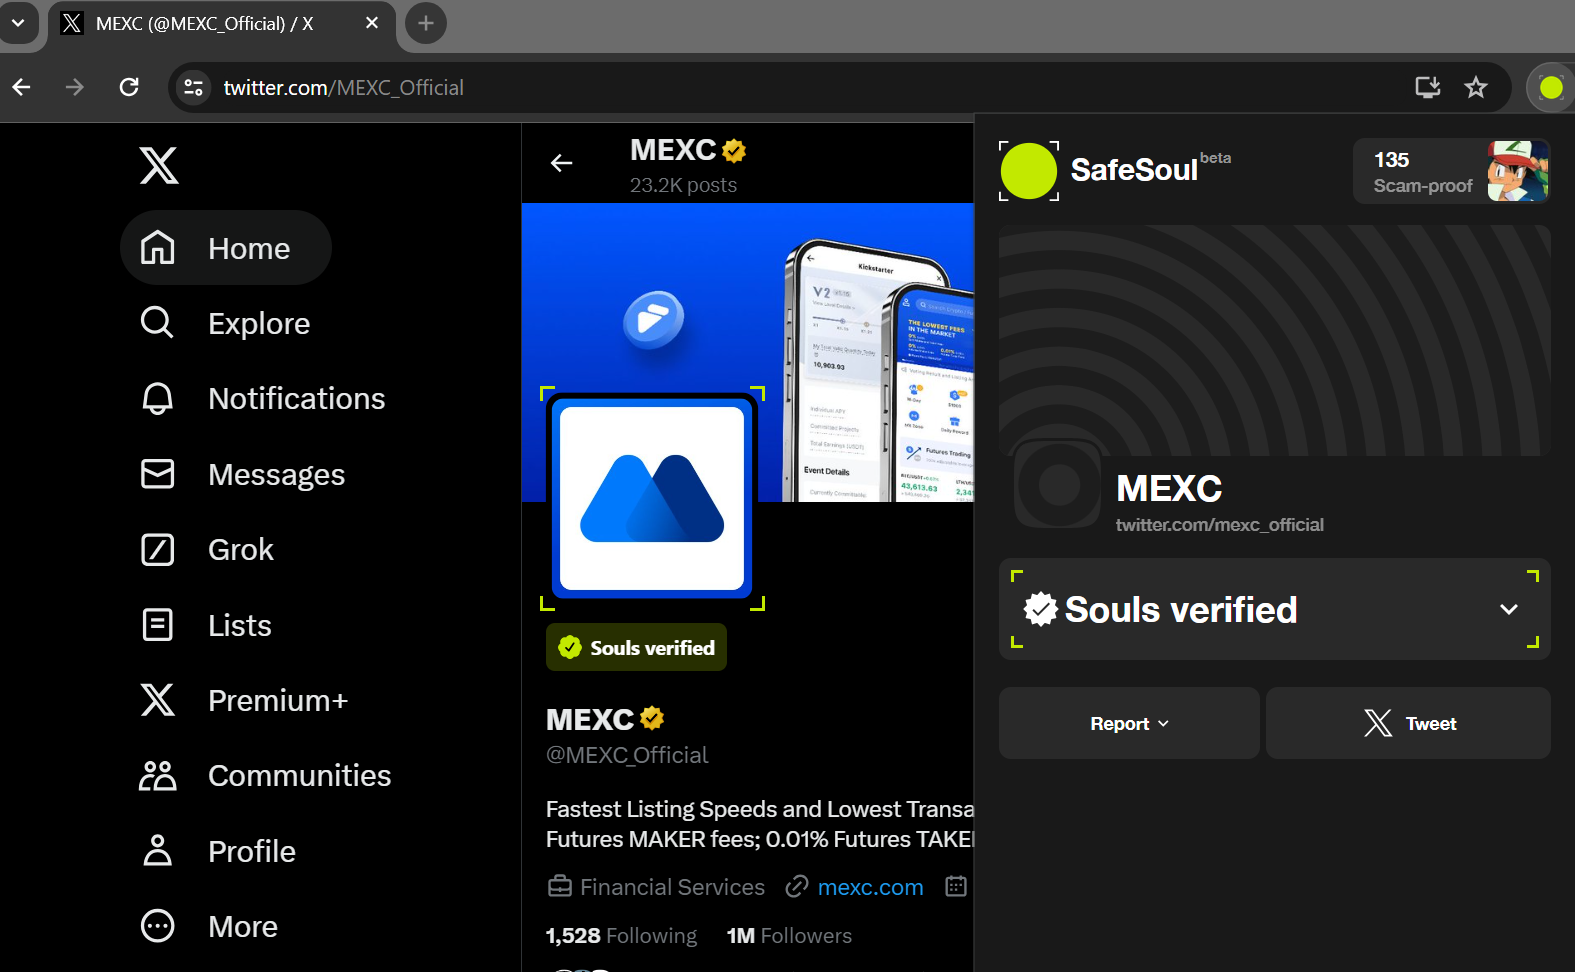
Task: View the 1M Followers list
Action: coord(789,935)
